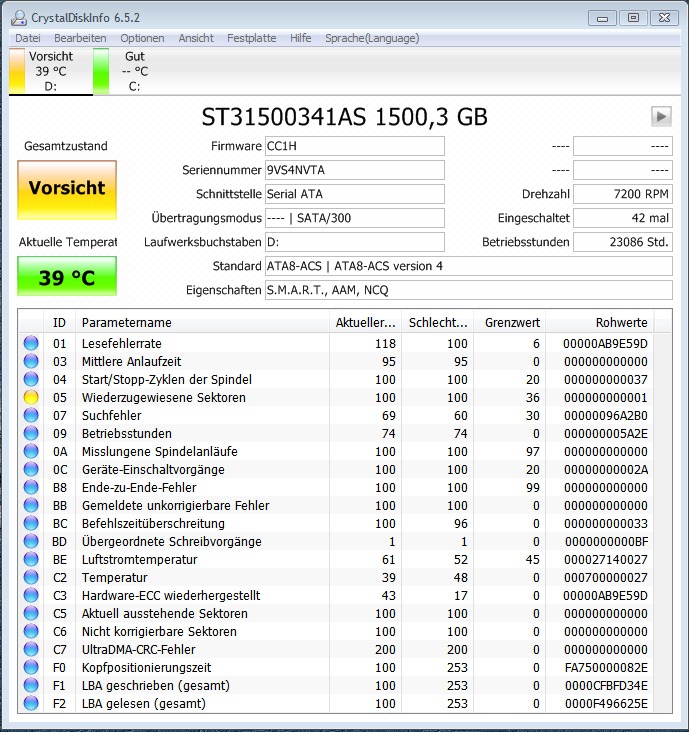Click the Schnittstelle field Serial ATA
The height and width of the screenshot is (732, 689).
[355, 194]
